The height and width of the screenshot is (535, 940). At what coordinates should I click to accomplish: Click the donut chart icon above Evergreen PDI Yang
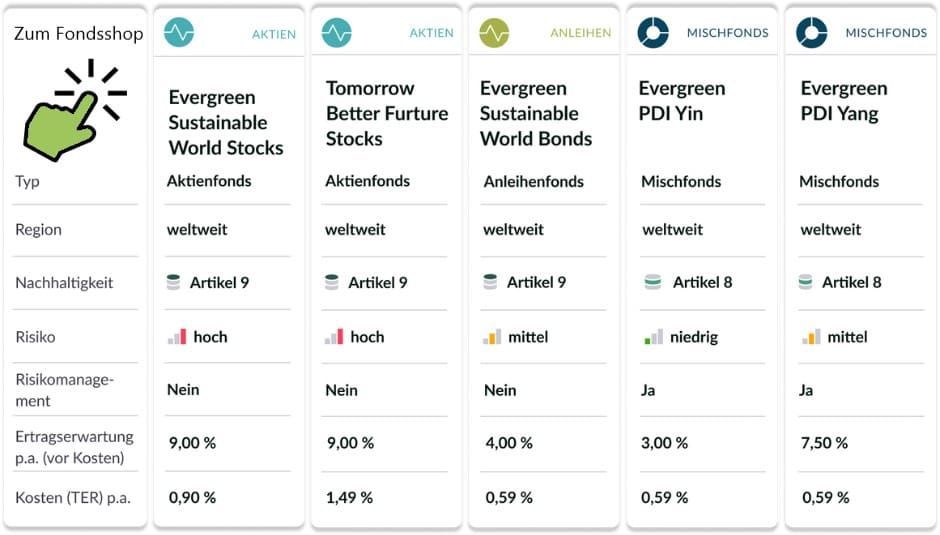pyautogui.click(x=811, y=33)
